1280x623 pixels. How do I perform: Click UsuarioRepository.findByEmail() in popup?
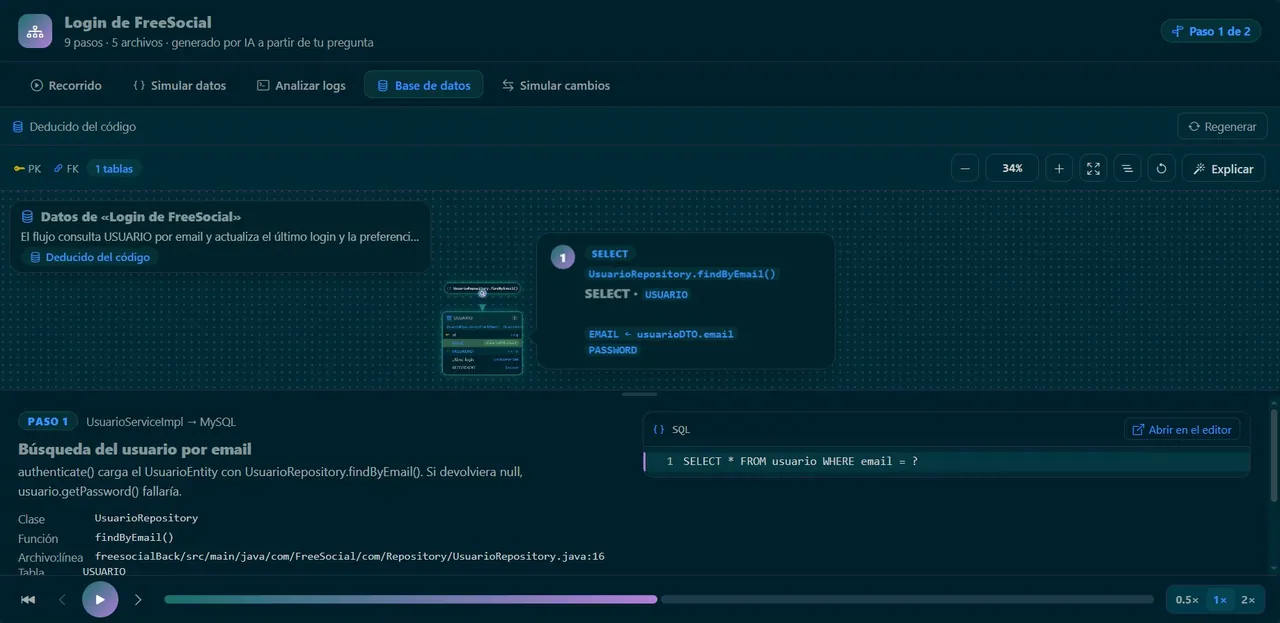(x=682, y=273)
